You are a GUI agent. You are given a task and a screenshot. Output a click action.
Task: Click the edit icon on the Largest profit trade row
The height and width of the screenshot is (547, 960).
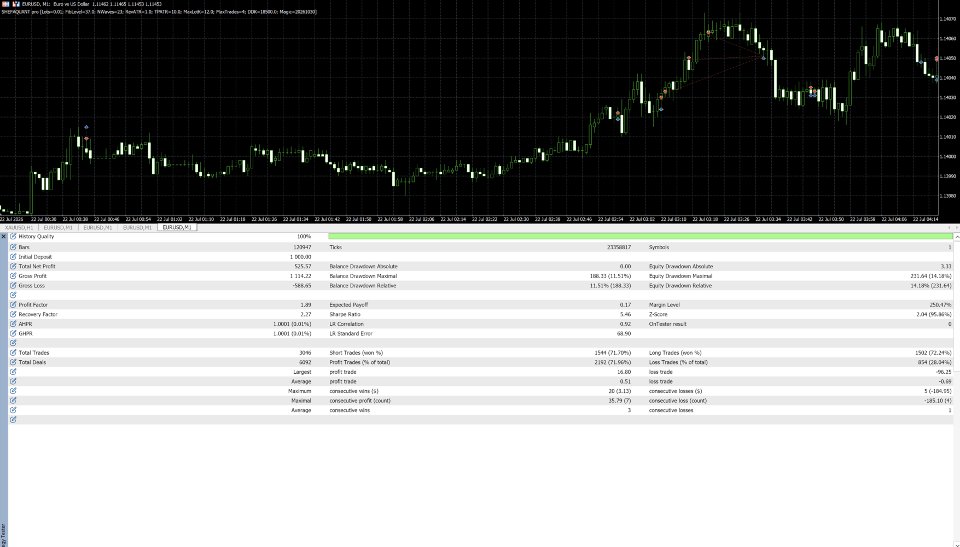click(x=13, y=372)
